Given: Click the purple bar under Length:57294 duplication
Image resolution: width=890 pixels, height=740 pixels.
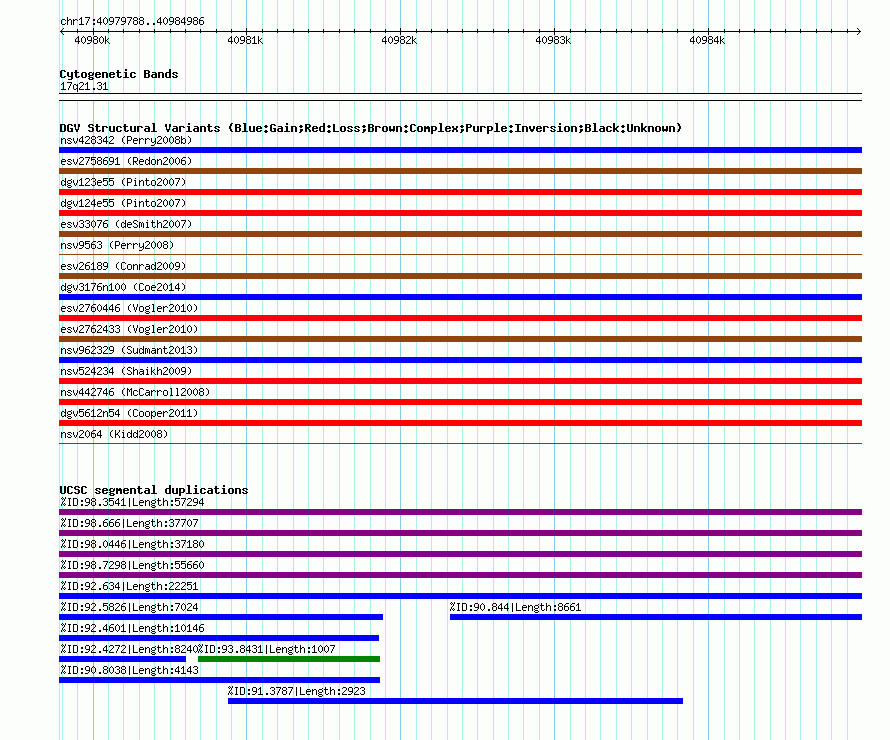Looking at the screenshot, I should [460, 512].
